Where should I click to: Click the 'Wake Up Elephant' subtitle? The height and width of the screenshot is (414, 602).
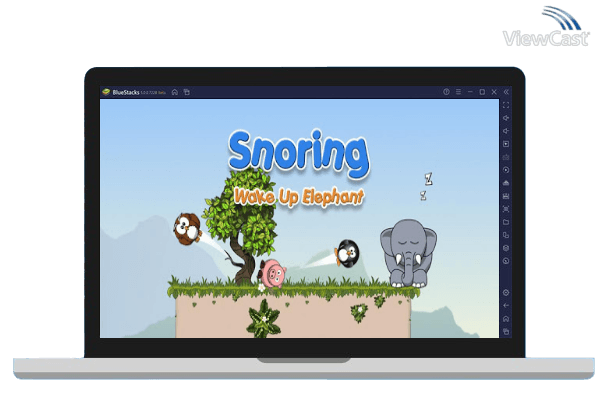tap(299, 197)
